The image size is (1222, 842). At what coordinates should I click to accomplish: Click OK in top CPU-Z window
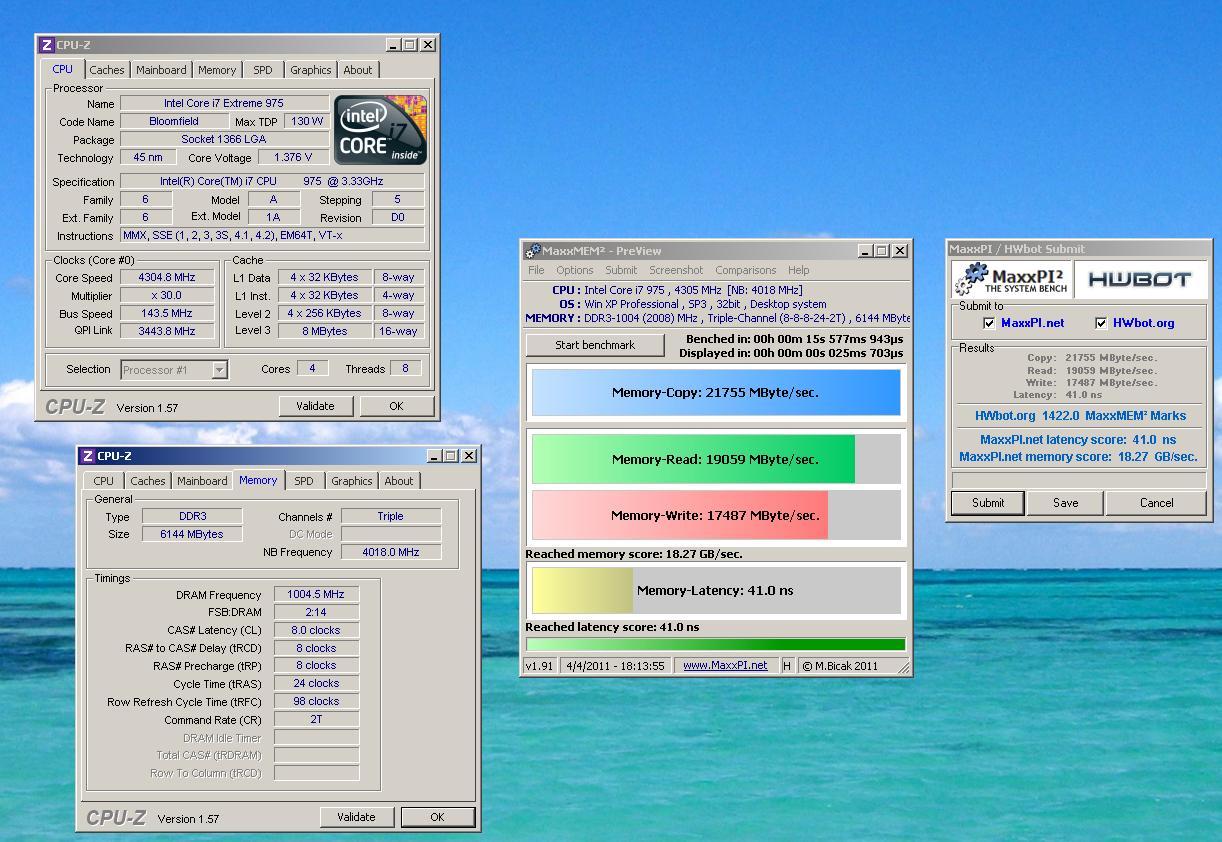pyautogui.click(x=396, y=406)
